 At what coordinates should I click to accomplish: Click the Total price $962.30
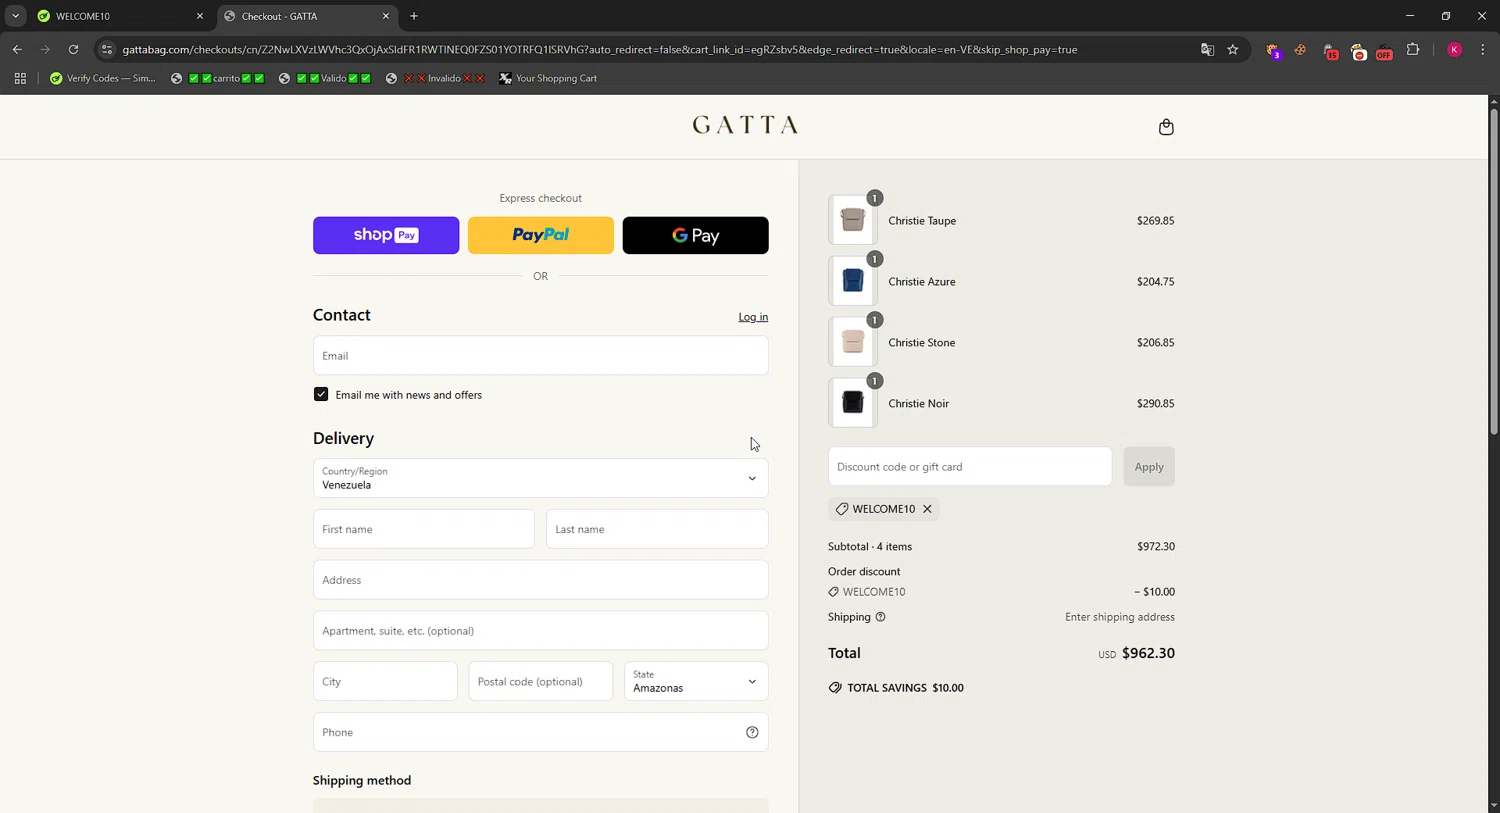click(1148, 653)
